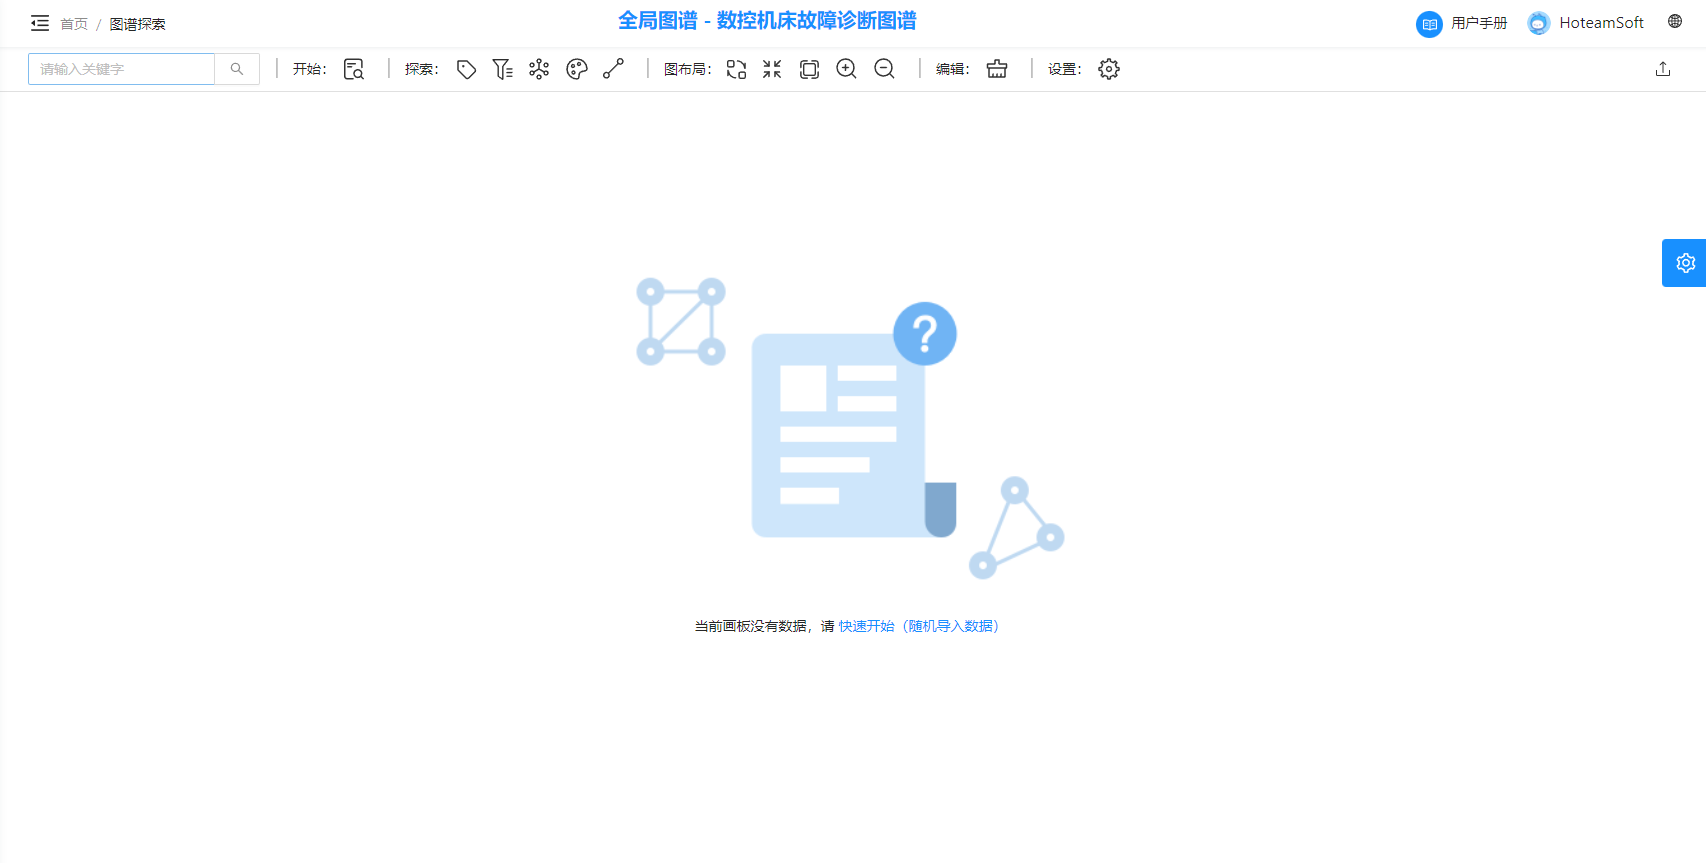Click the refresh layout icon
This screenshot has width=1706, height=863.
(736, 69)
